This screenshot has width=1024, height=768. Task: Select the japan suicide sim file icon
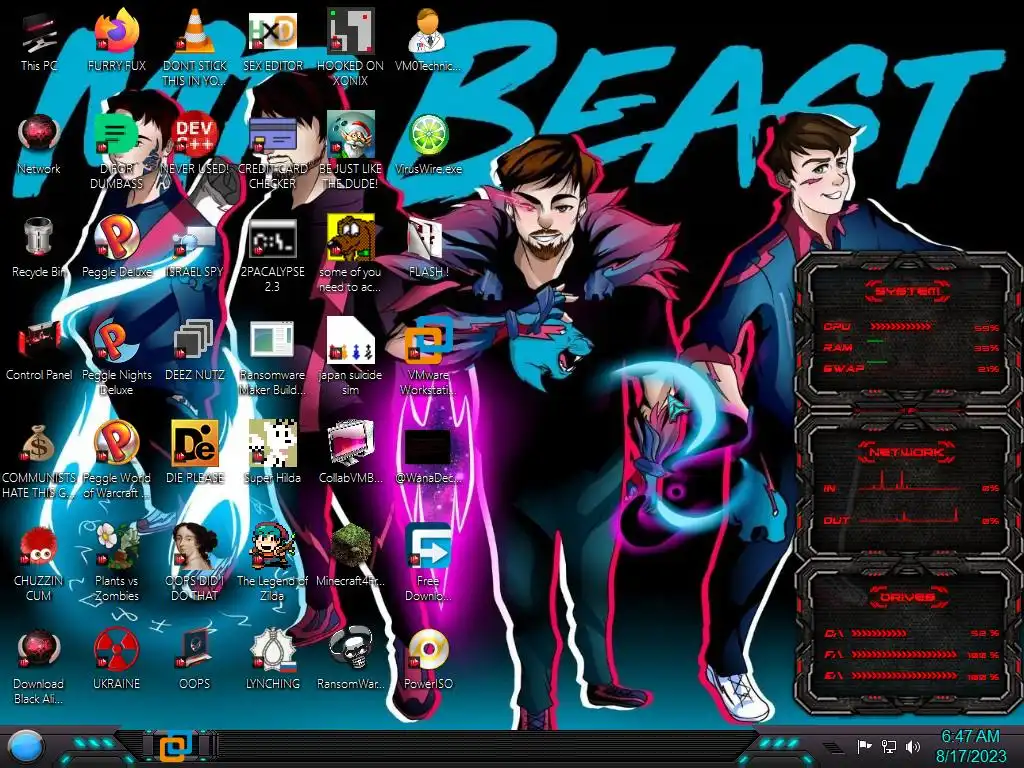click(351, 341)
